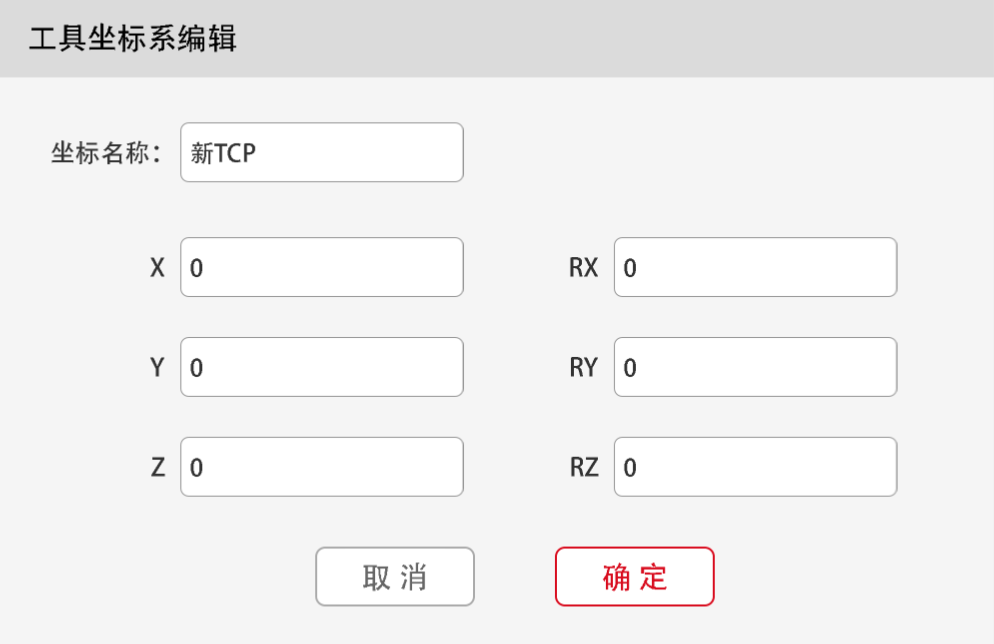Focus the X coordinate input field

click(x=321, y=267)
